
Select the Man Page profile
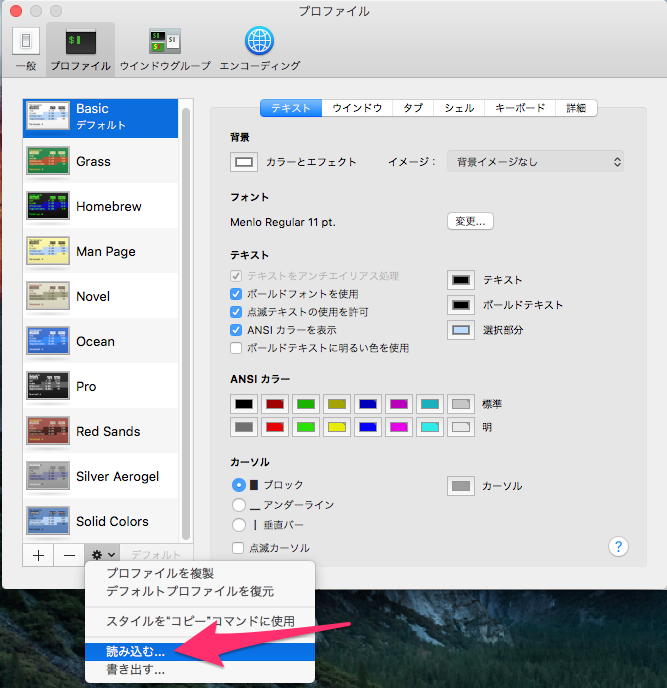point(100,251)
